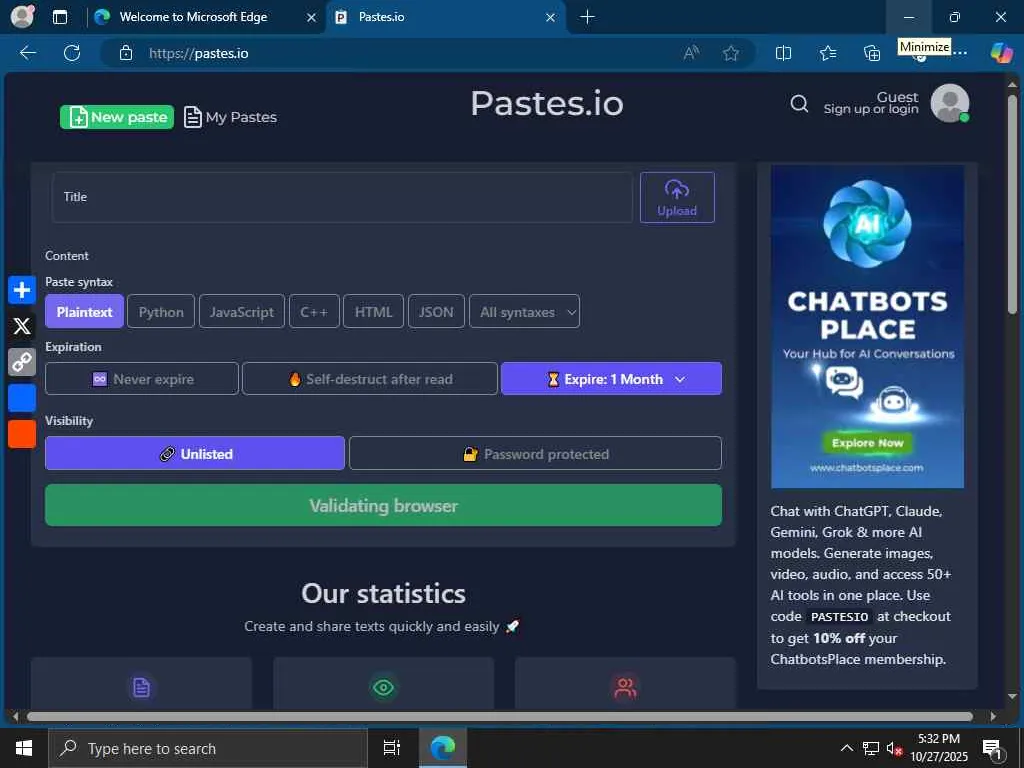Open Read aloud icon in address bar

click(691, 53)
